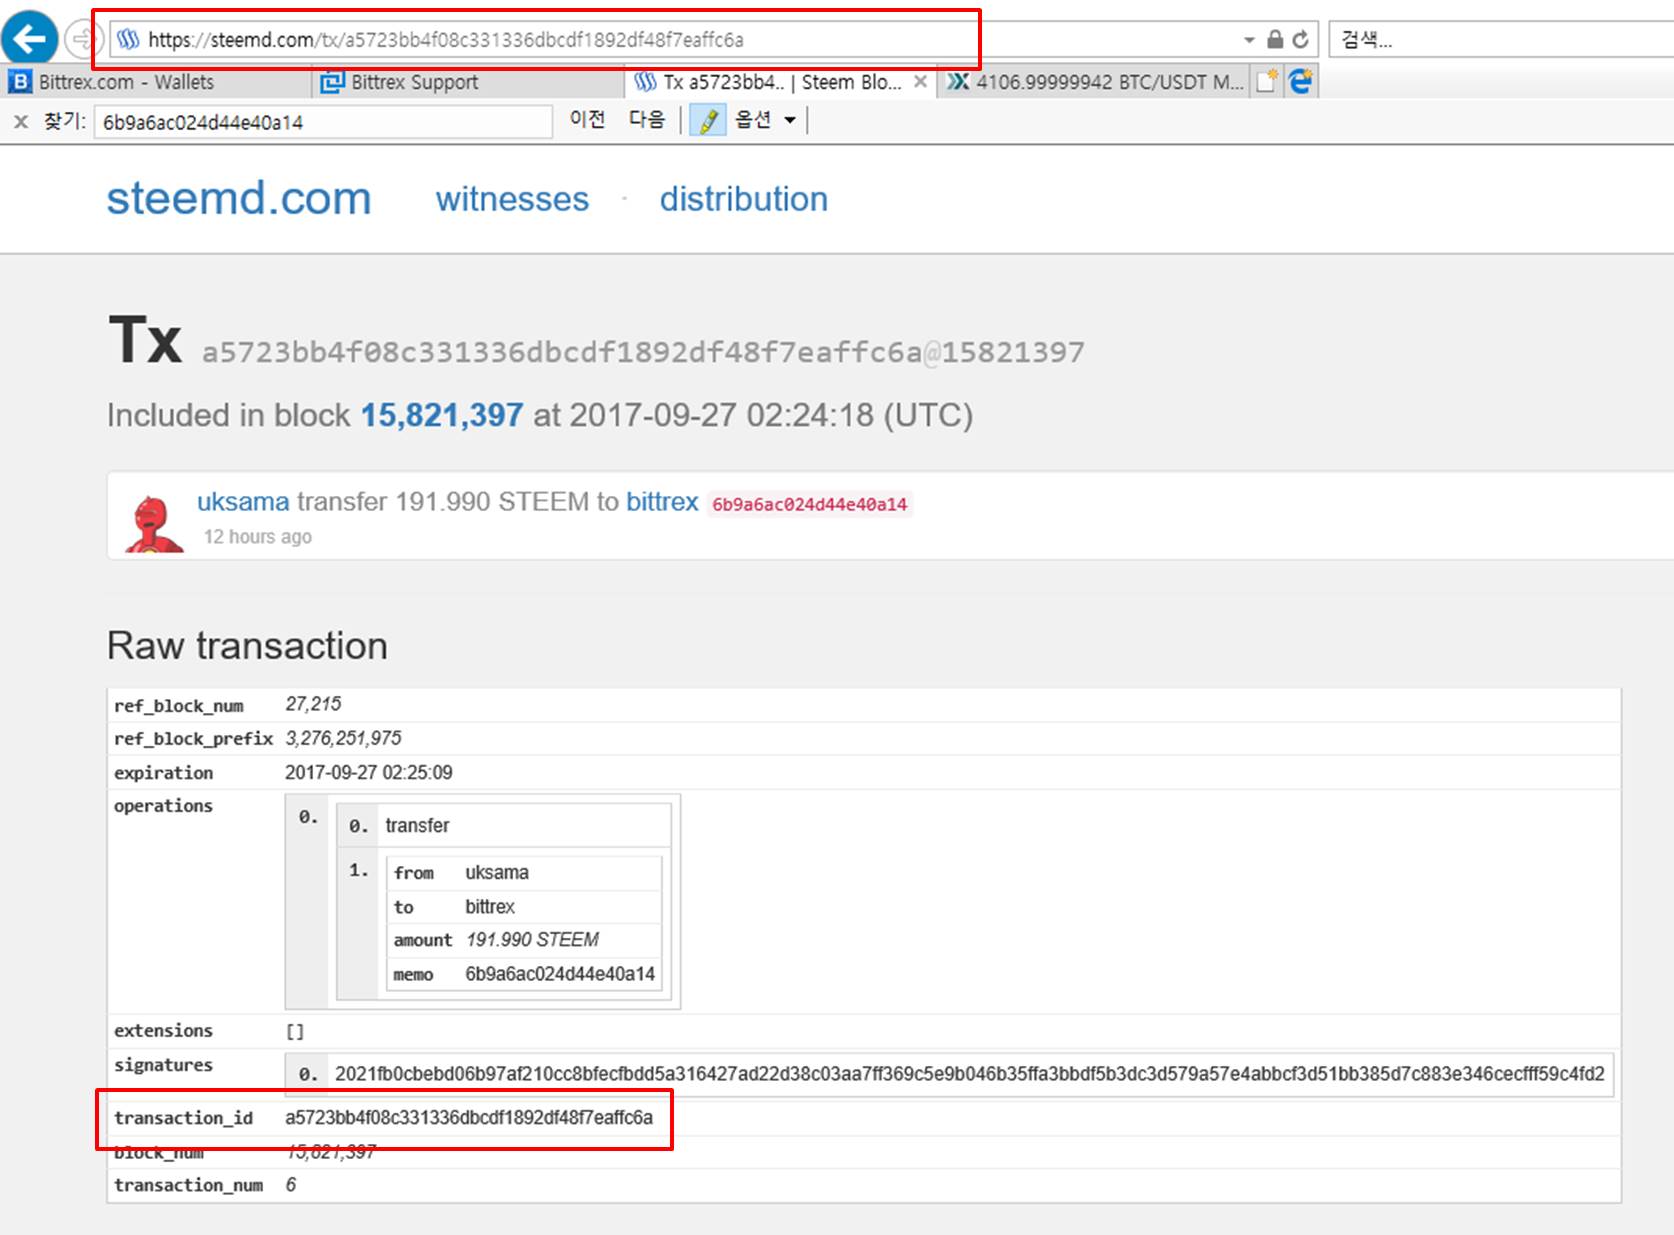Image resolution: width=1674 pixels, height=1235 pixels.
Task: Switch to the Bittrex.com - Wallets tab
Action: (x=157, y=82)
